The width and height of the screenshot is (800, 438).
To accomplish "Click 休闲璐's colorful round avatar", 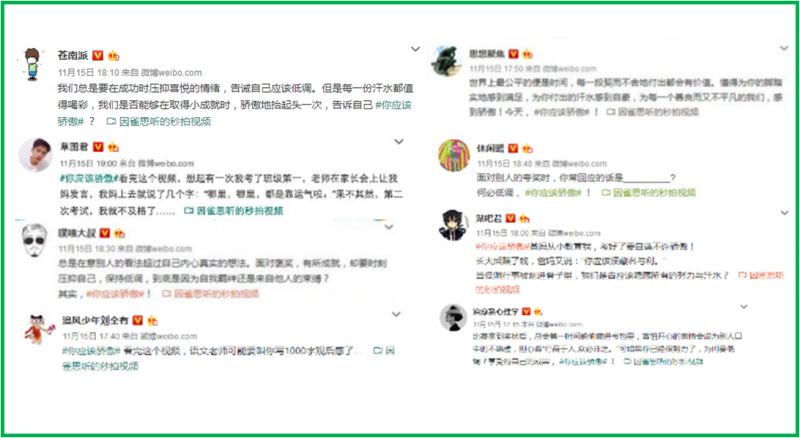I will pyautogui.click(x=454, y=155).
